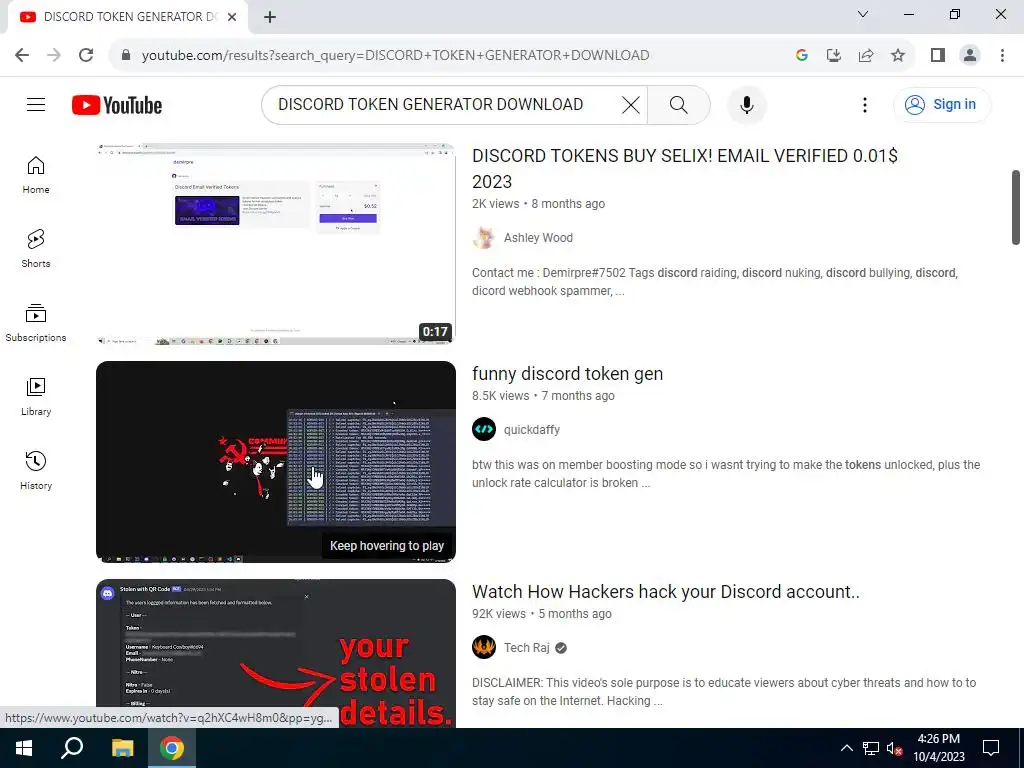Click the 2K views • 8 months ago text
Viewport: 1024px width, 768px height.
point(538,204)
